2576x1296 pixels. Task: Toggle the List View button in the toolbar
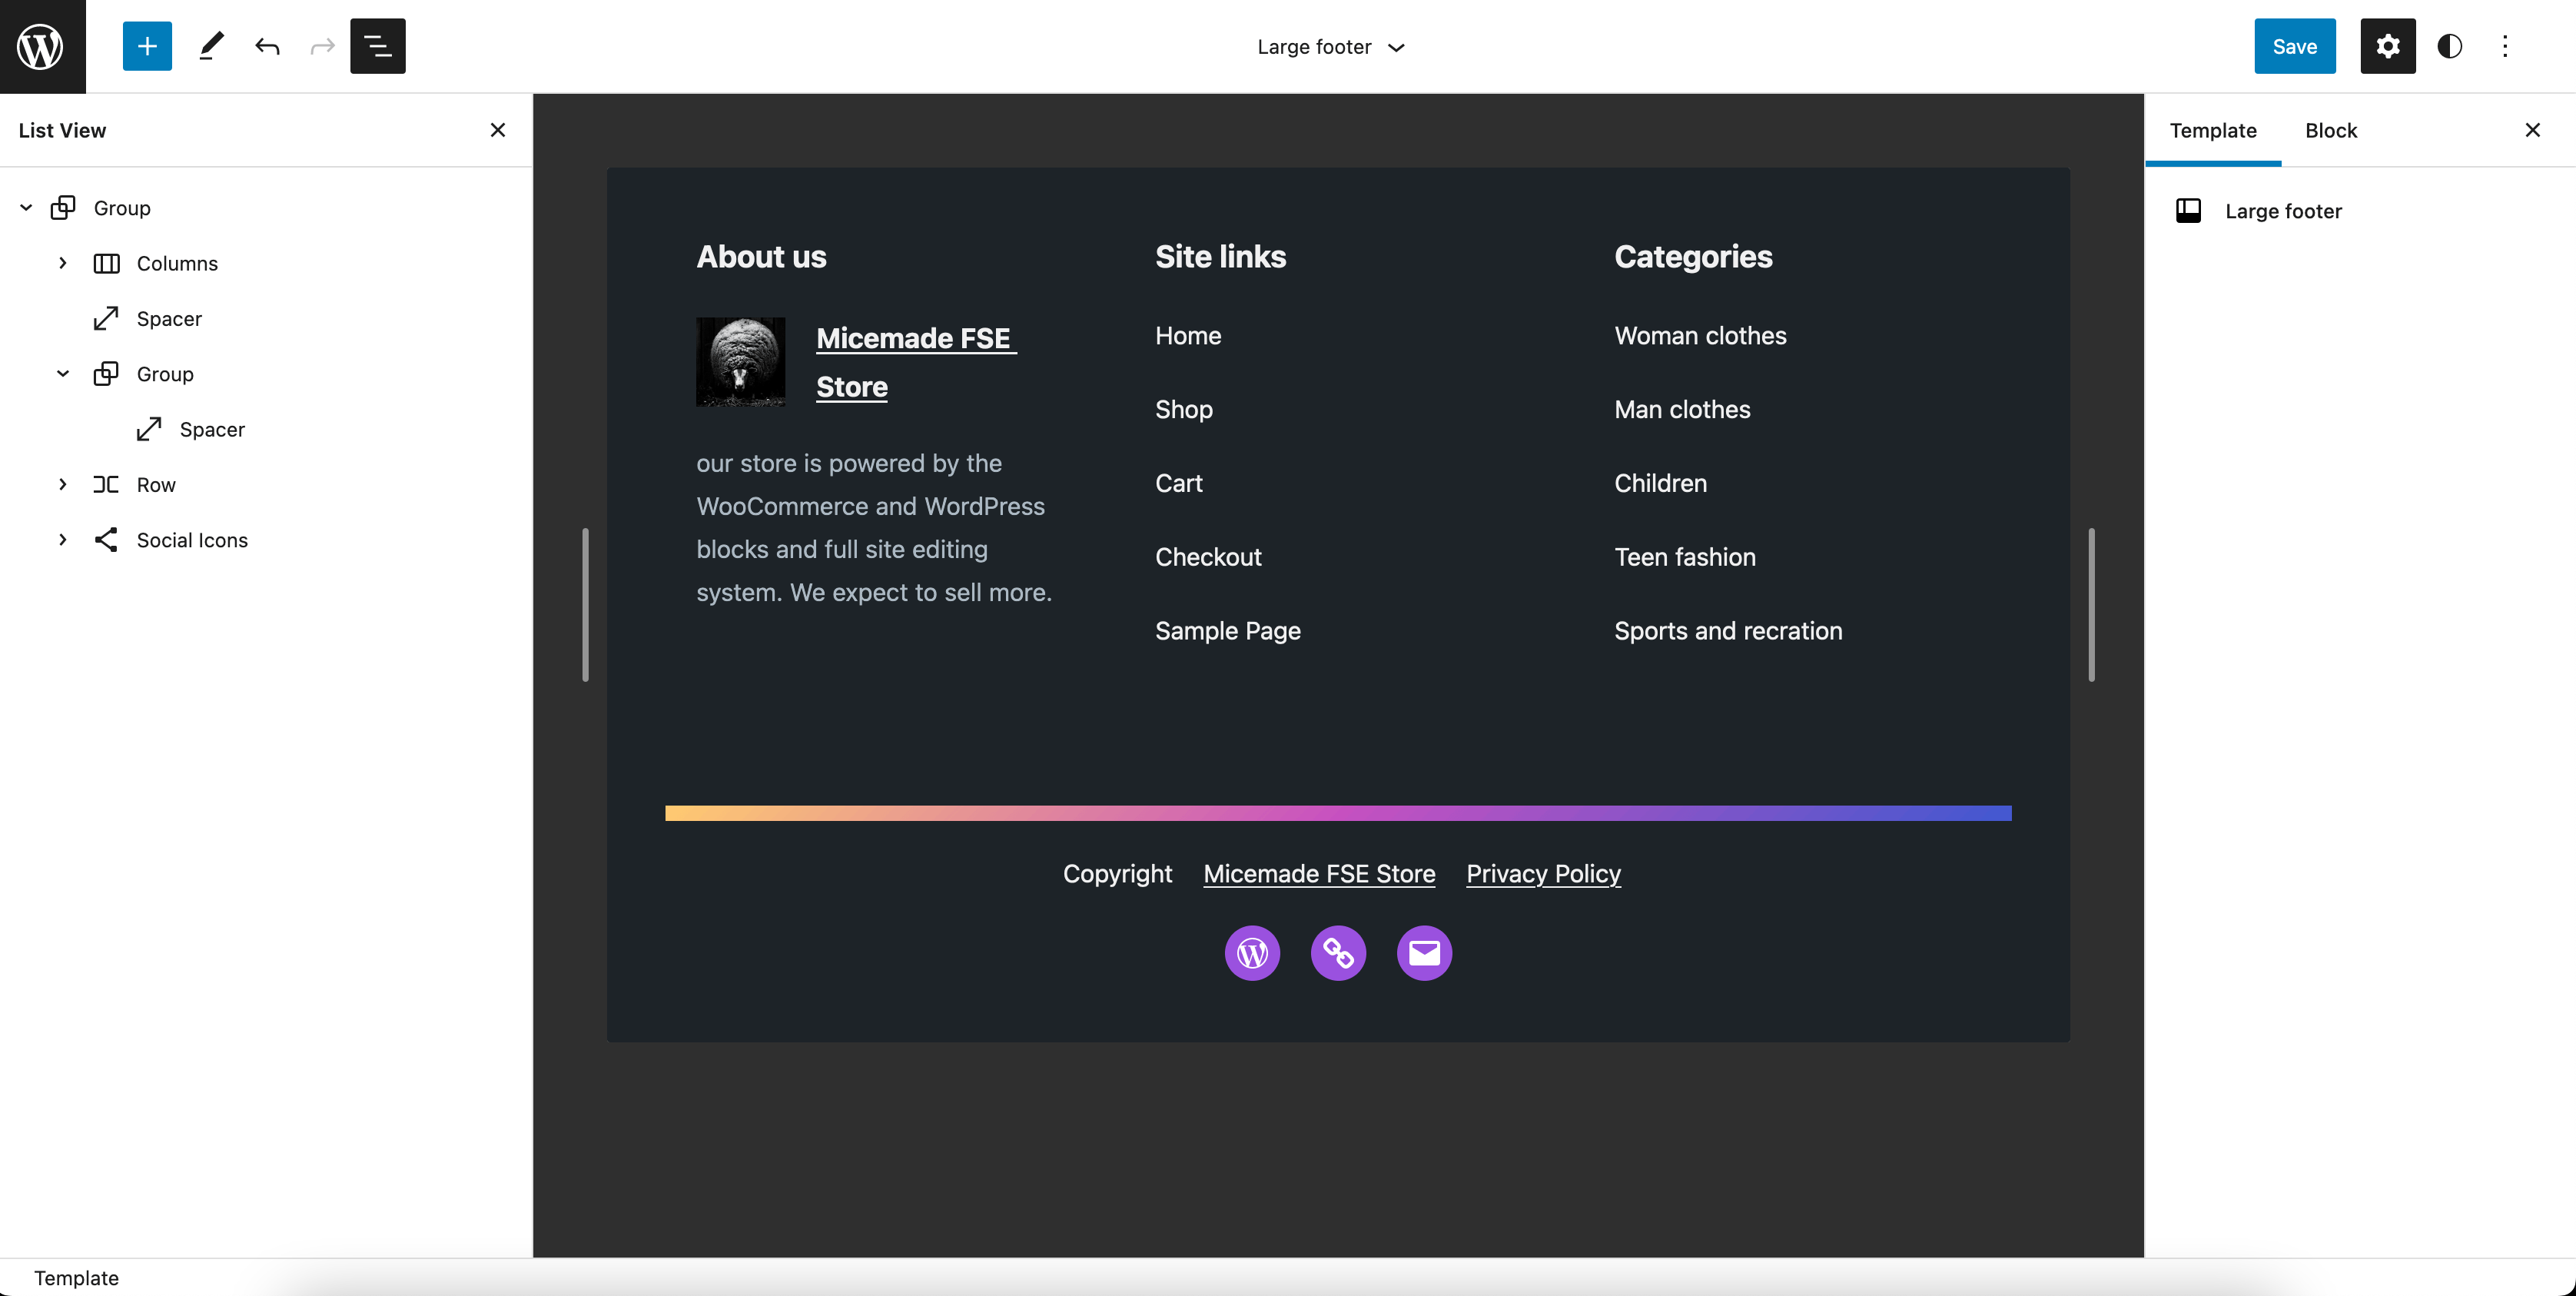pyautogui.click(x=378, y=46)
